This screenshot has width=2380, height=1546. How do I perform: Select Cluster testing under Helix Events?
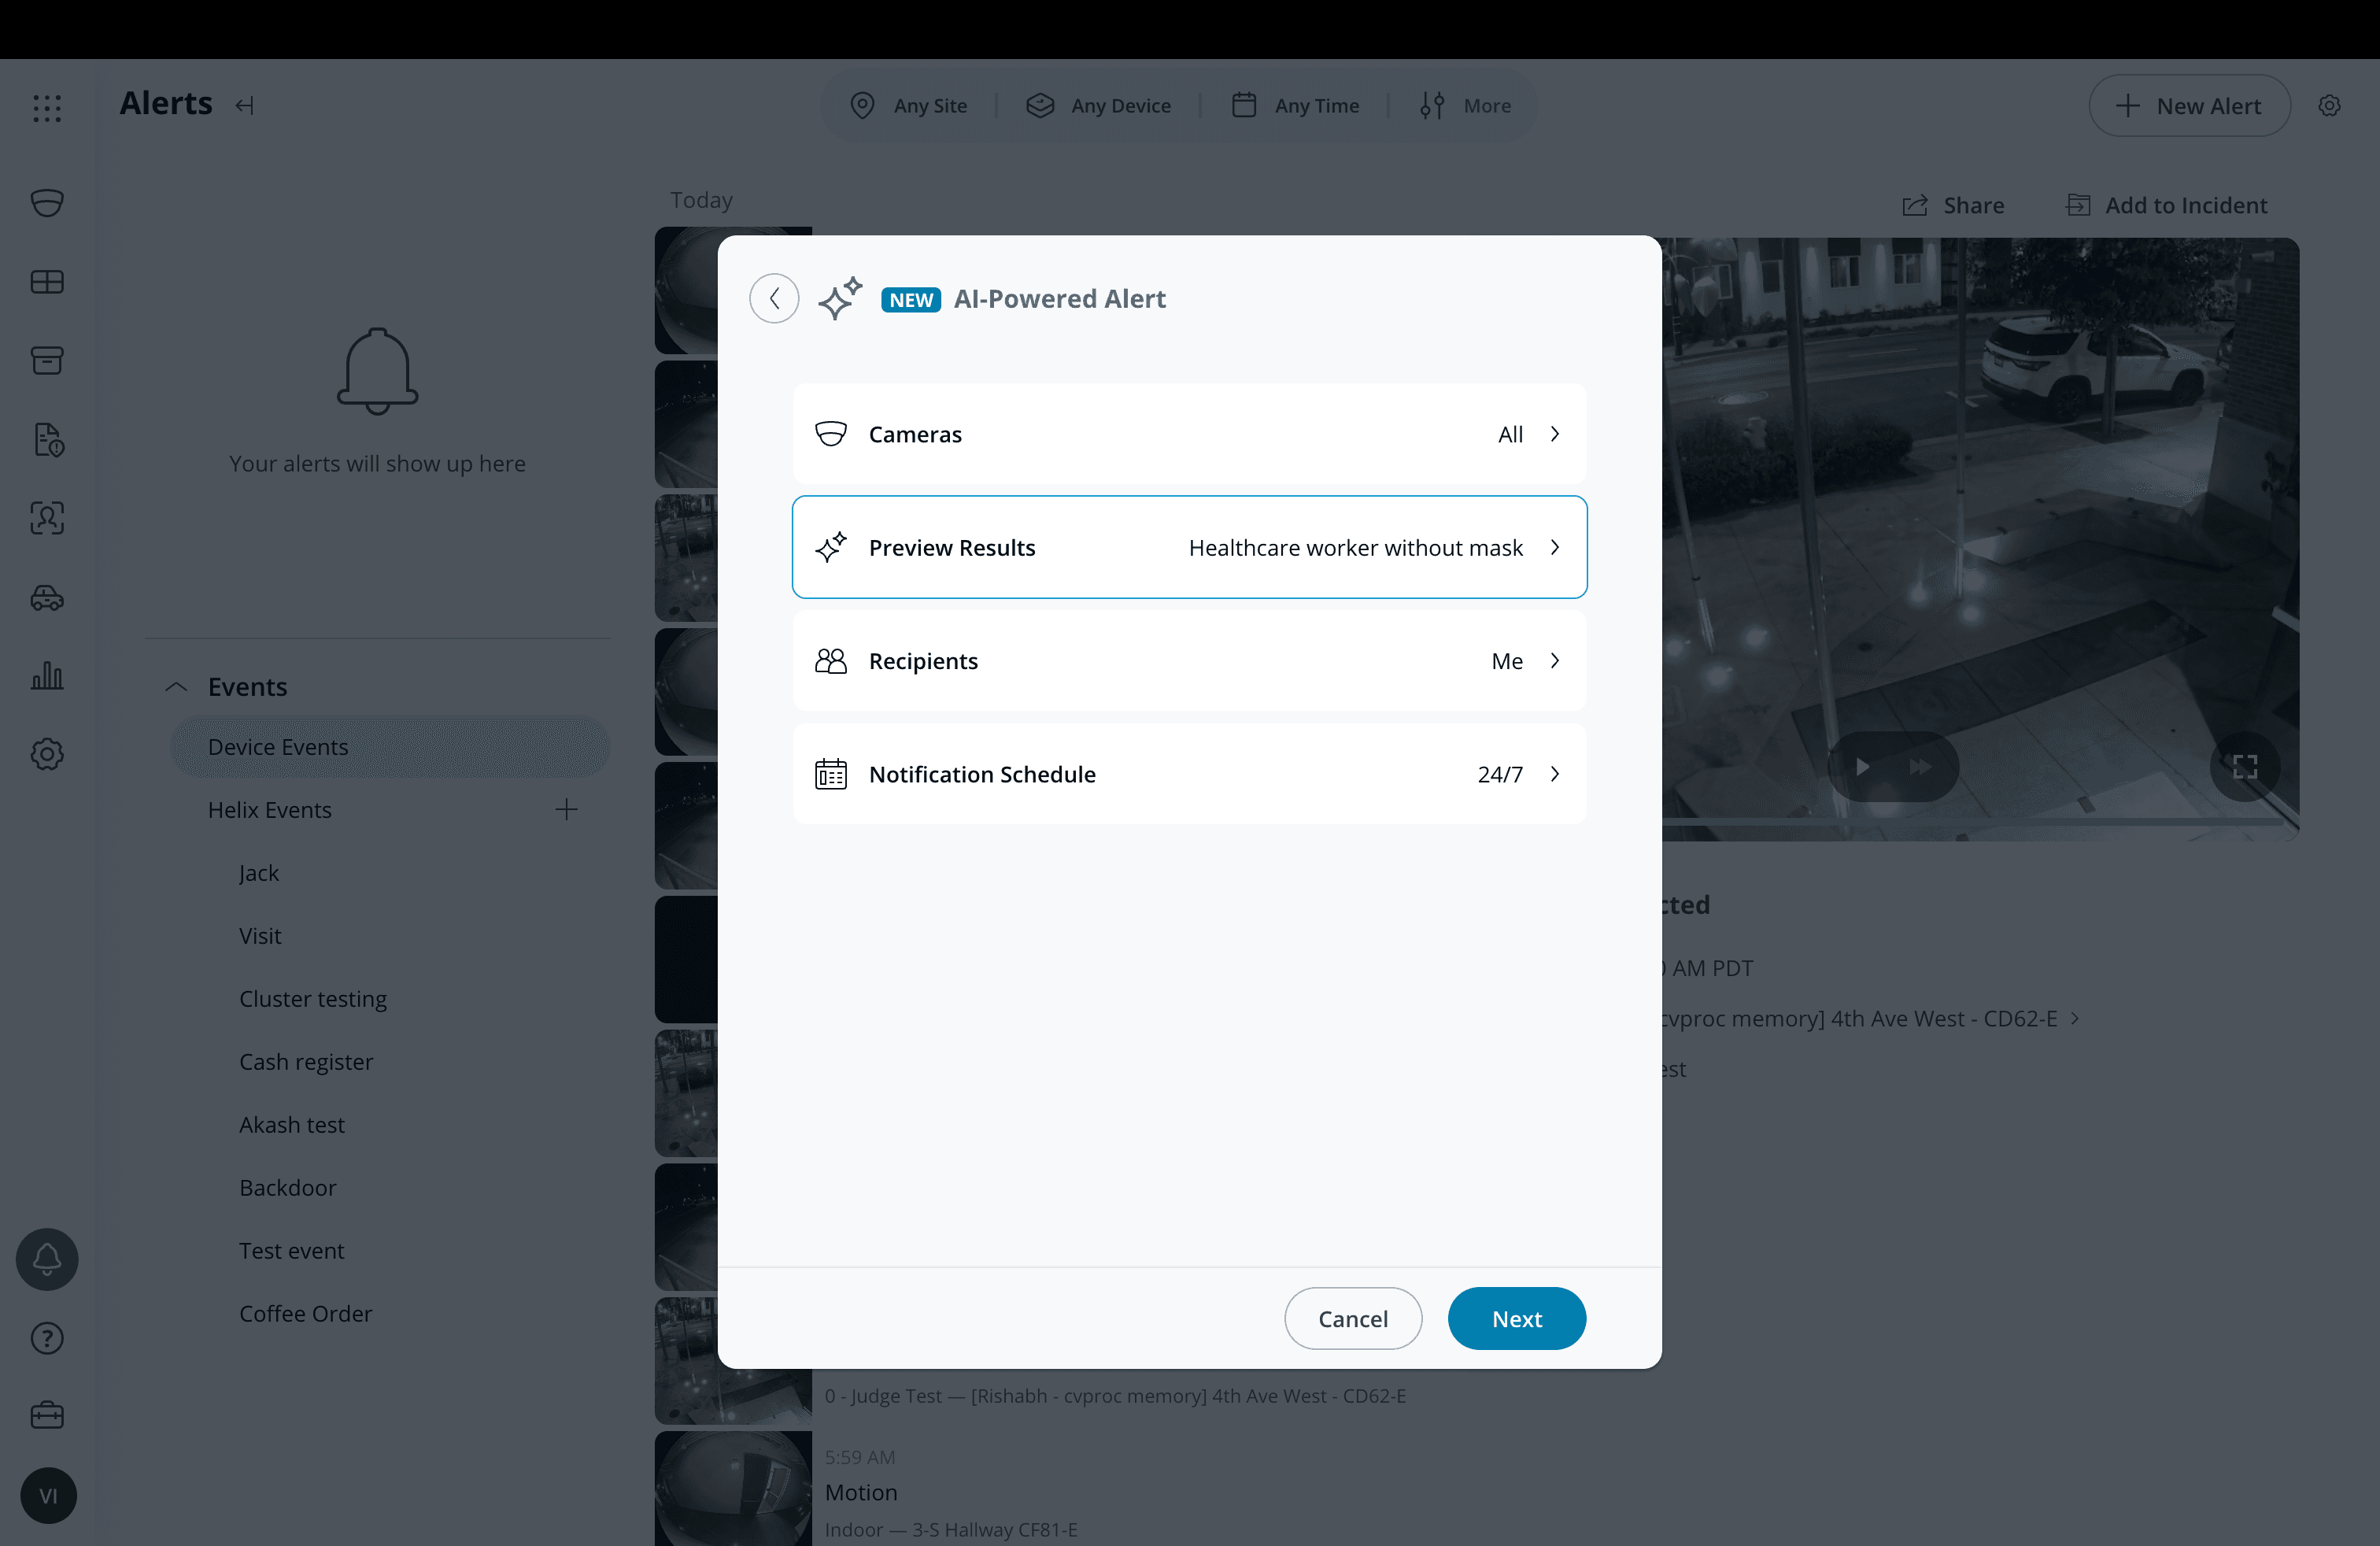tap(312, 998)
